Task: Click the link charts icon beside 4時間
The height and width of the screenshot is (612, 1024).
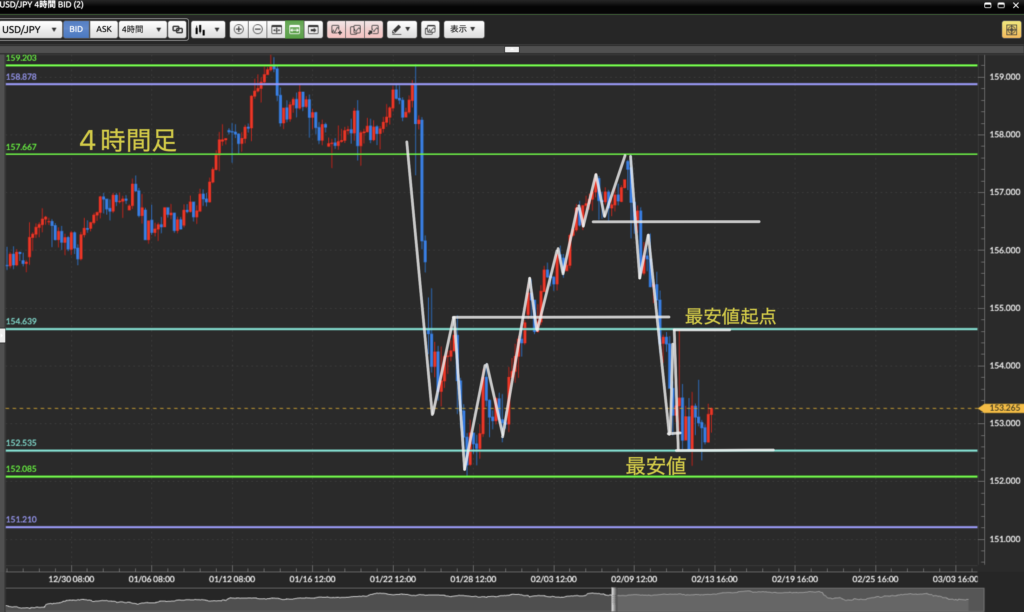Action: coord(178,30)
